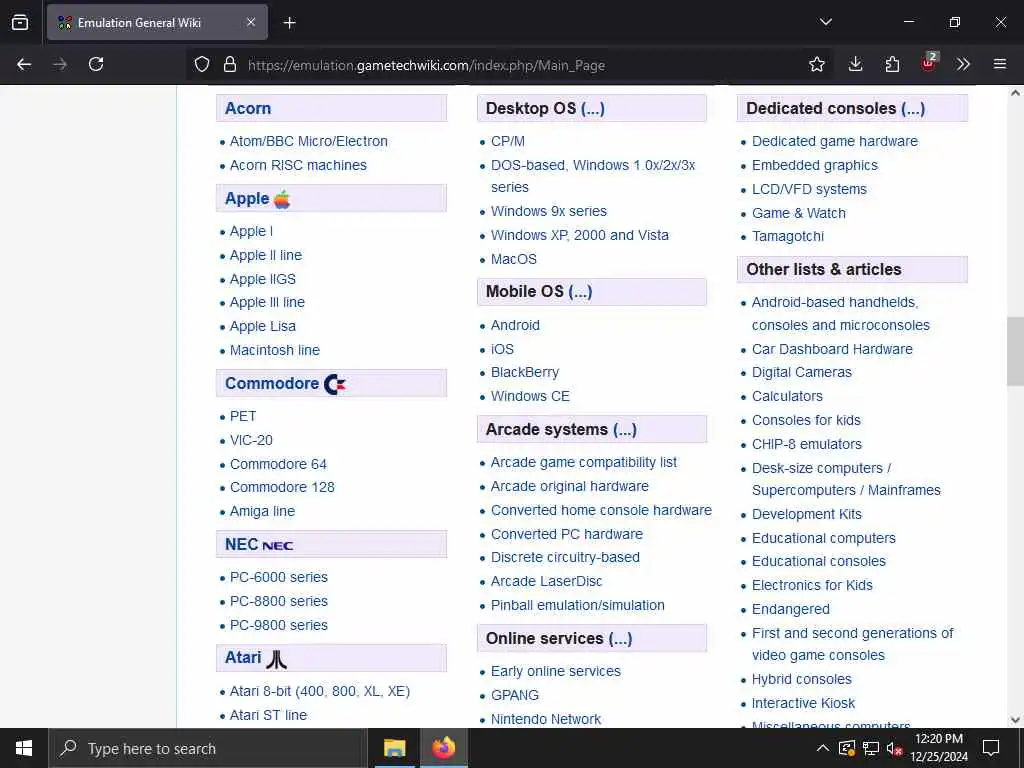Close the Emulation General Wiki tab
This screenshot has width=1024, height=768.
click(x=251, y=22)
